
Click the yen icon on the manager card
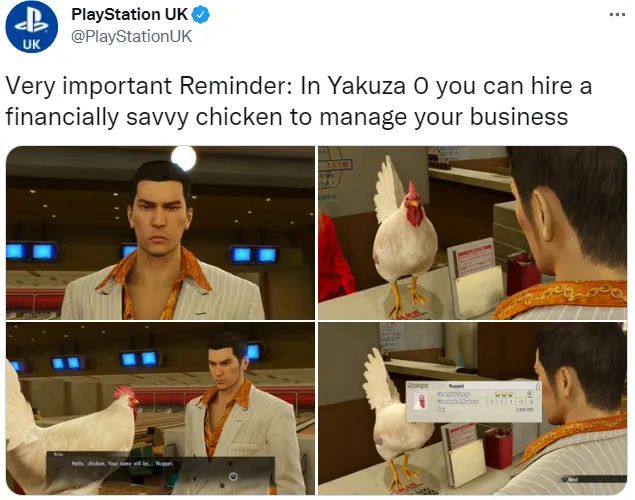(530, 394)
